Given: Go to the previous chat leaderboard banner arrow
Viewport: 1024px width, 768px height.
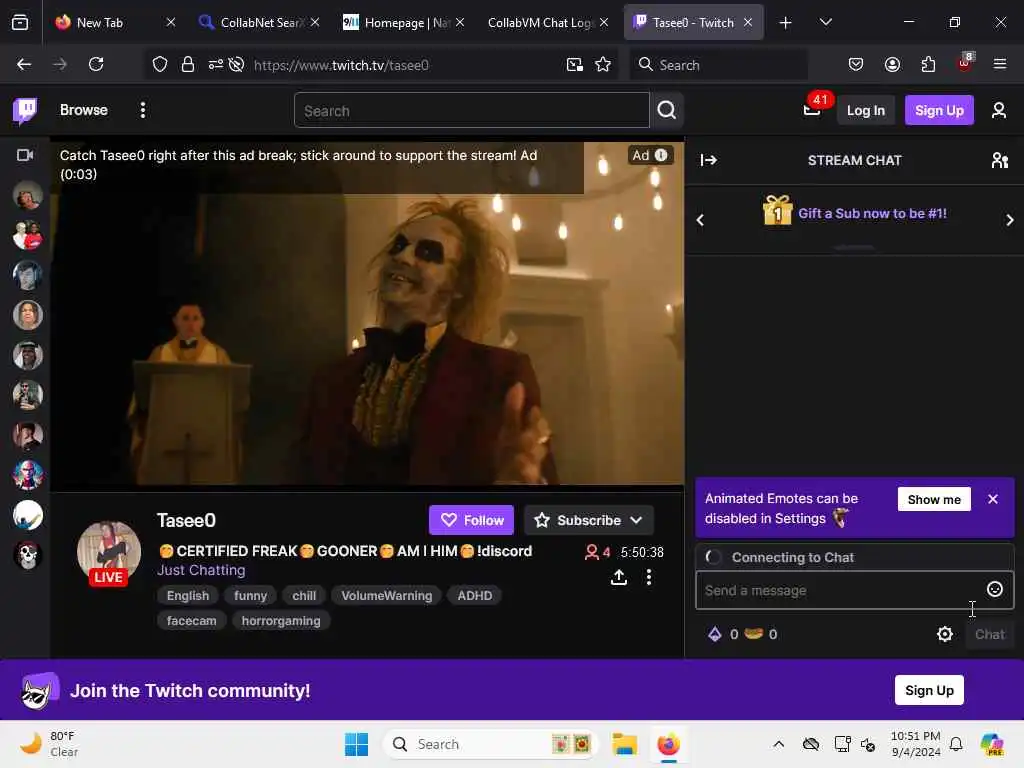Looking at the screenshot, I should click(700, 220).
